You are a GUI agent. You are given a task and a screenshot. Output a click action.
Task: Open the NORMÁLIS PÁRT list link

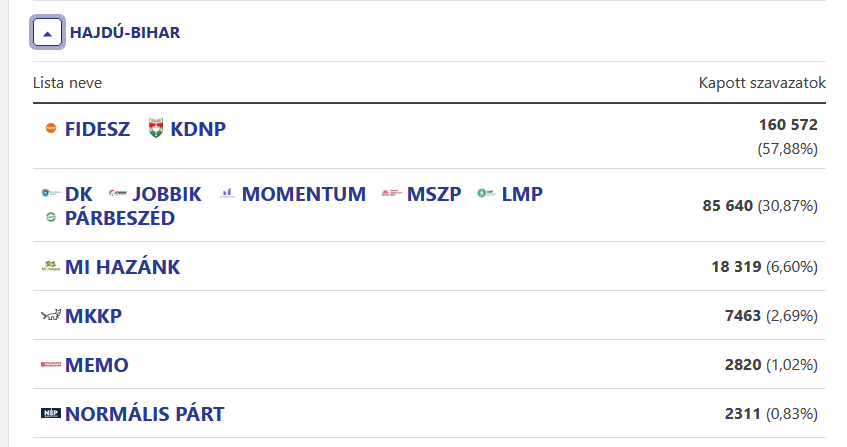coord(144,414)
